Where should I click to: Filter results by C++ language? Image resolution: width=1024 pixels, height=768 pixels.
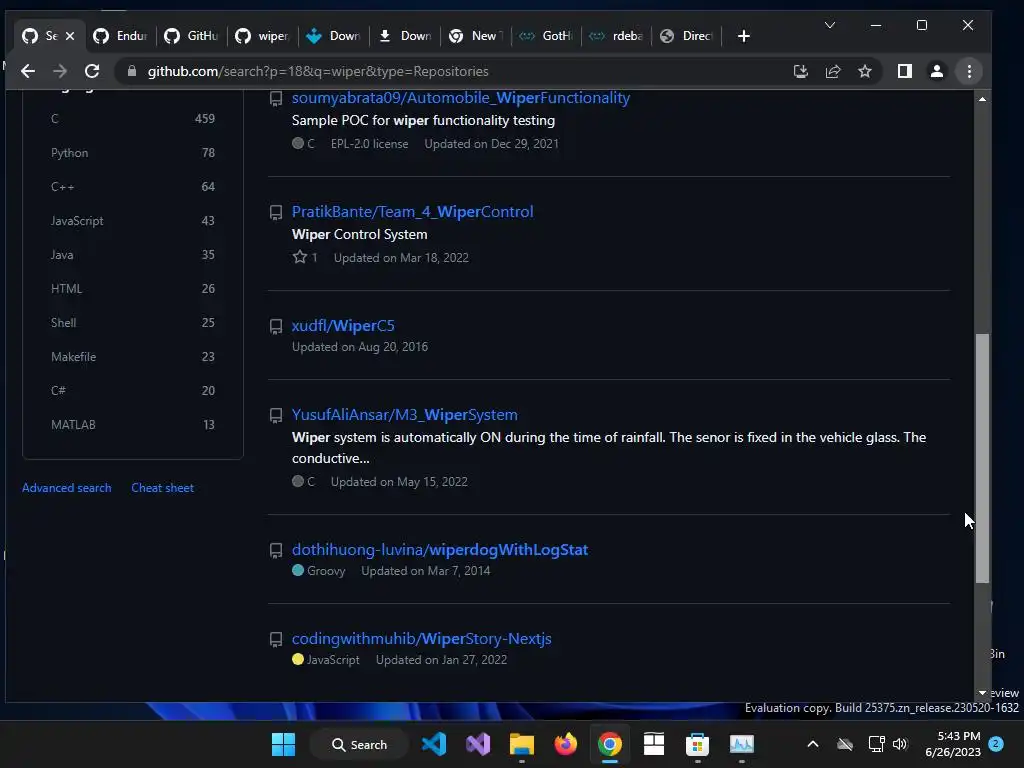133,186
